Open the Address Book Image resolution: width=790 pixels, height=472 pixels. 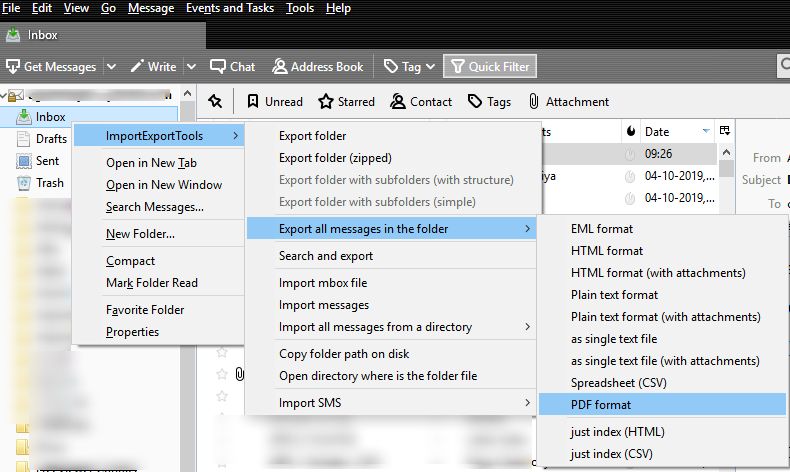(x=317, y=66)
